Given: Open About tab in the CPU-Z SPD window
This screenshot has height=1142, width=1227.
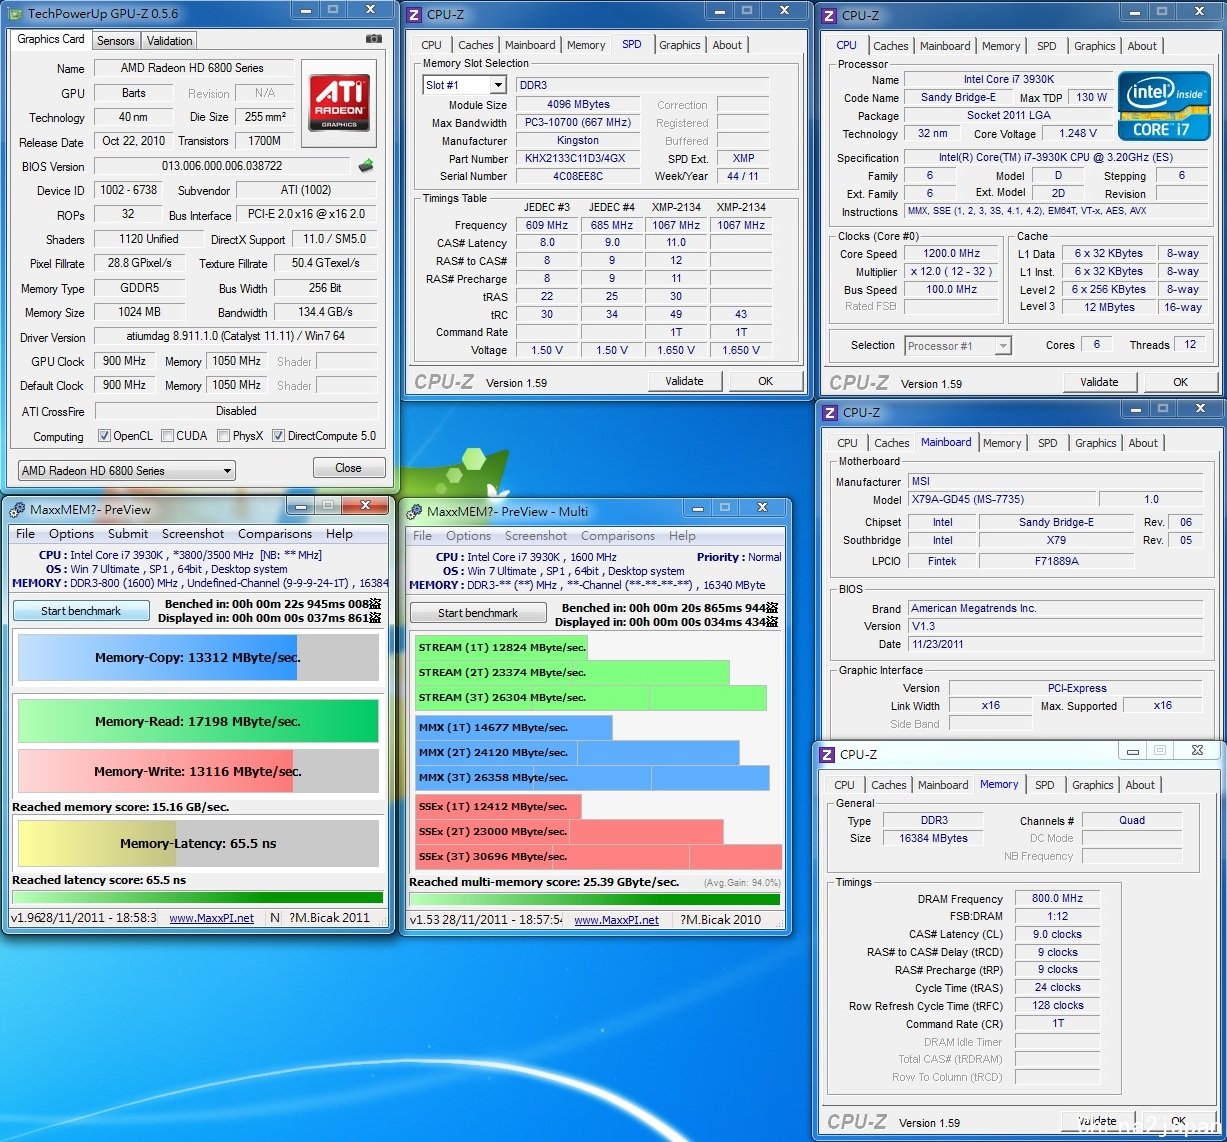Looking at the screenshot, I should (727, 45).
